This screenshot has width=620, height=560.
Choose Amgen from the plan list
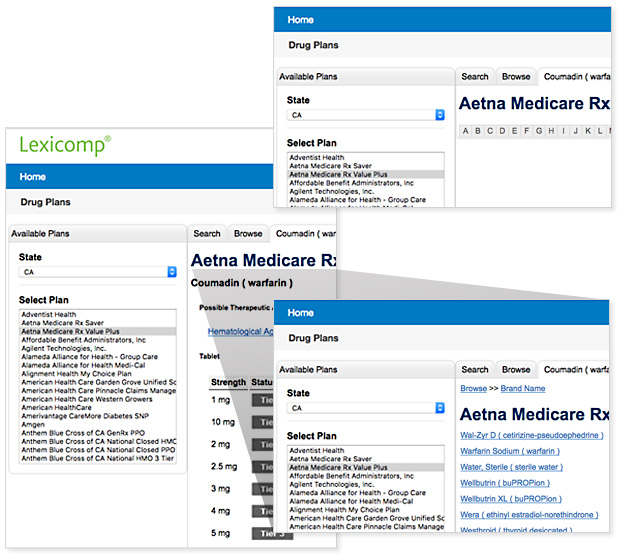tap(34, 424)
